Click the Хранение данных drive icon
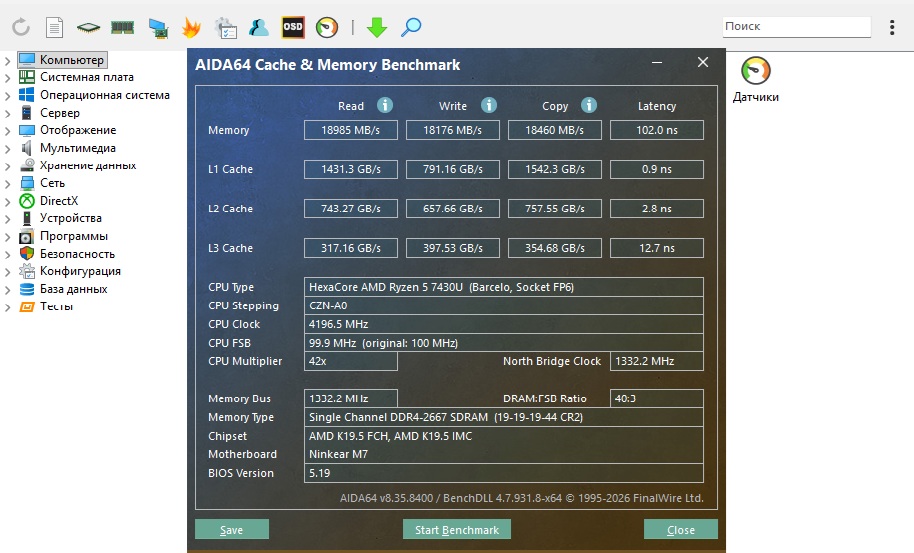 (27, 165)
